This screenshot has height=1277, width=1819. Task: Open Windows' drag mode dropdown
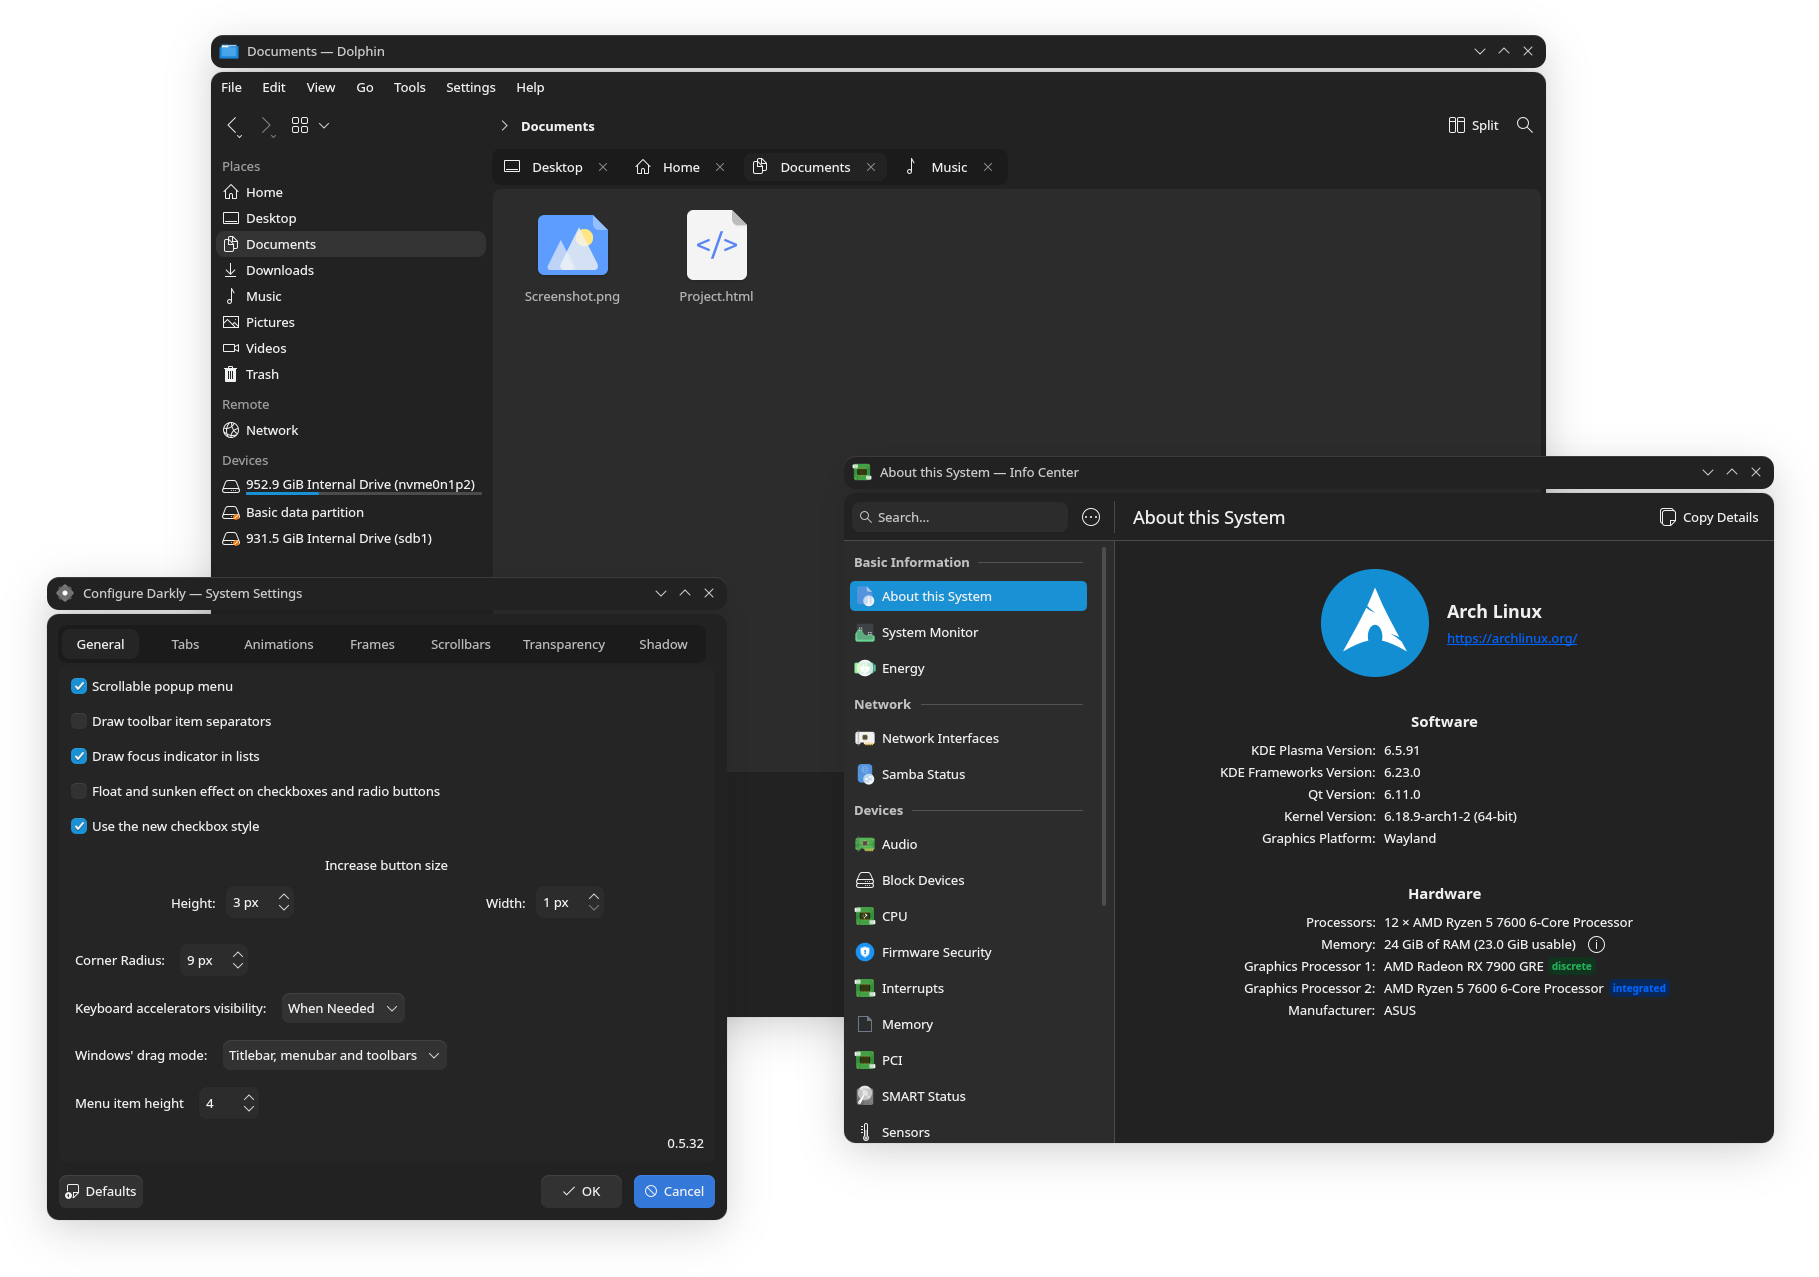[x=334, y=1055]
